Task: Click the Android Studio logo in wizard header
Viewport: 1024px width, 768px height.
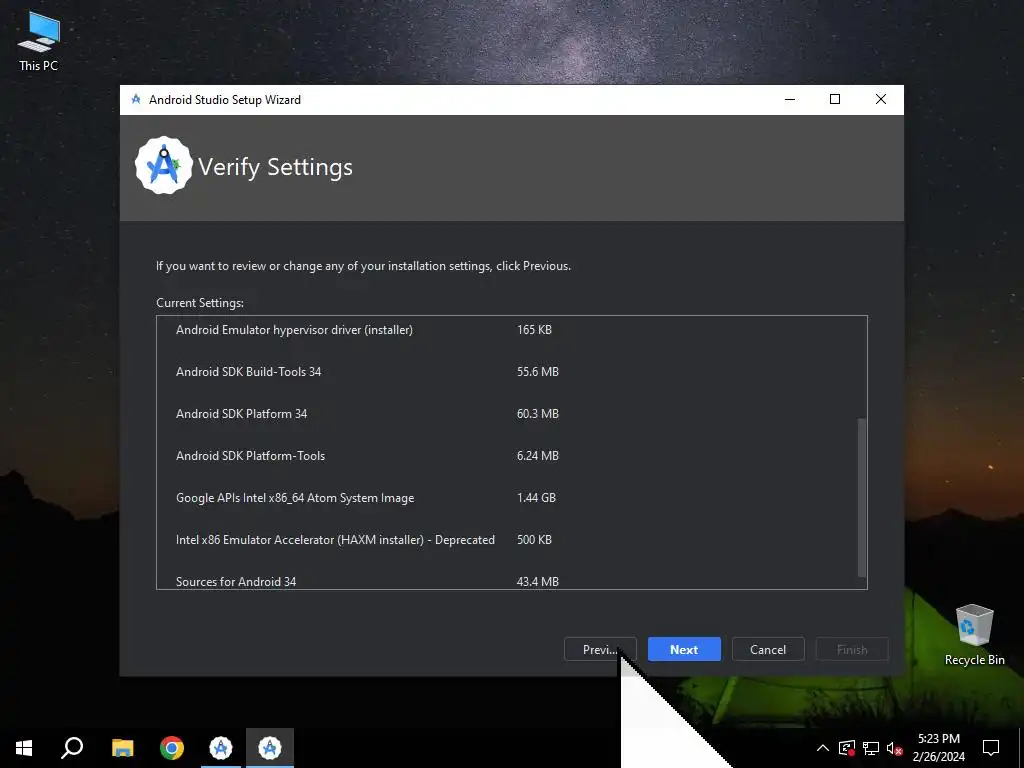Action: pyautogui.click(x=163, y=165)
